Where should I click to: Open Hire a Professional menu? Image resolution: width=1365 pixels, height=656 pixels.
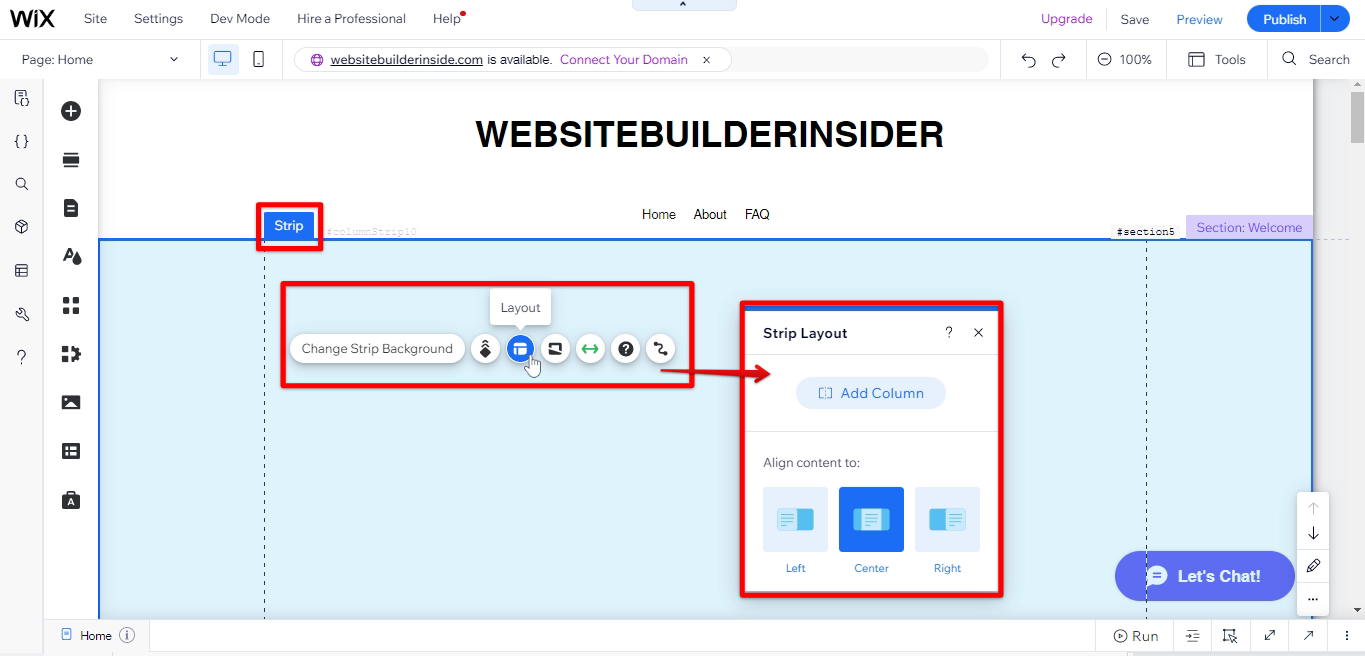(351, 19)
